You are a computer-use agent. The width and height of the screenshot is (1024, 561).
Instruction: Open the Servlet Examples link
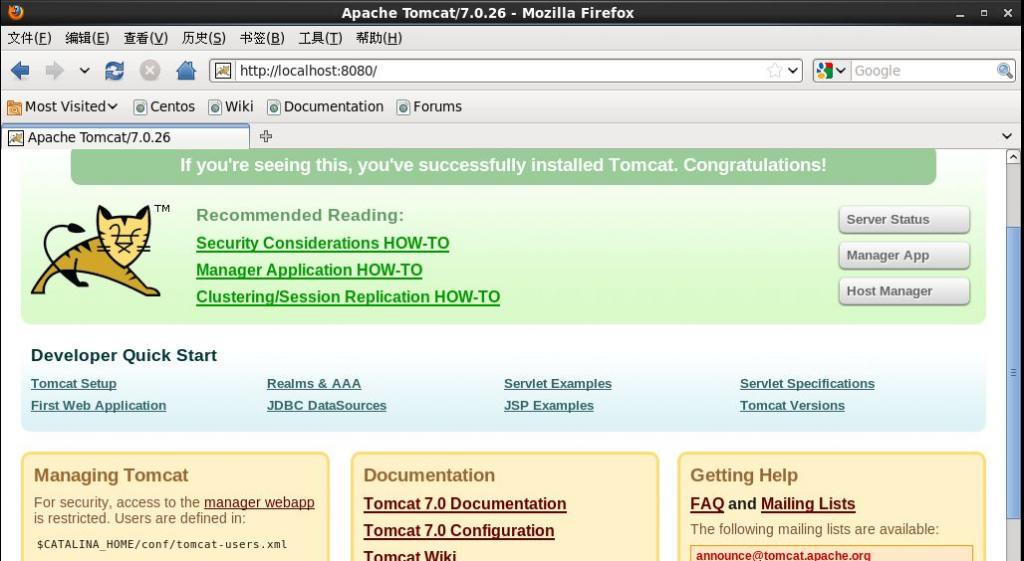[x=558, y=383]
